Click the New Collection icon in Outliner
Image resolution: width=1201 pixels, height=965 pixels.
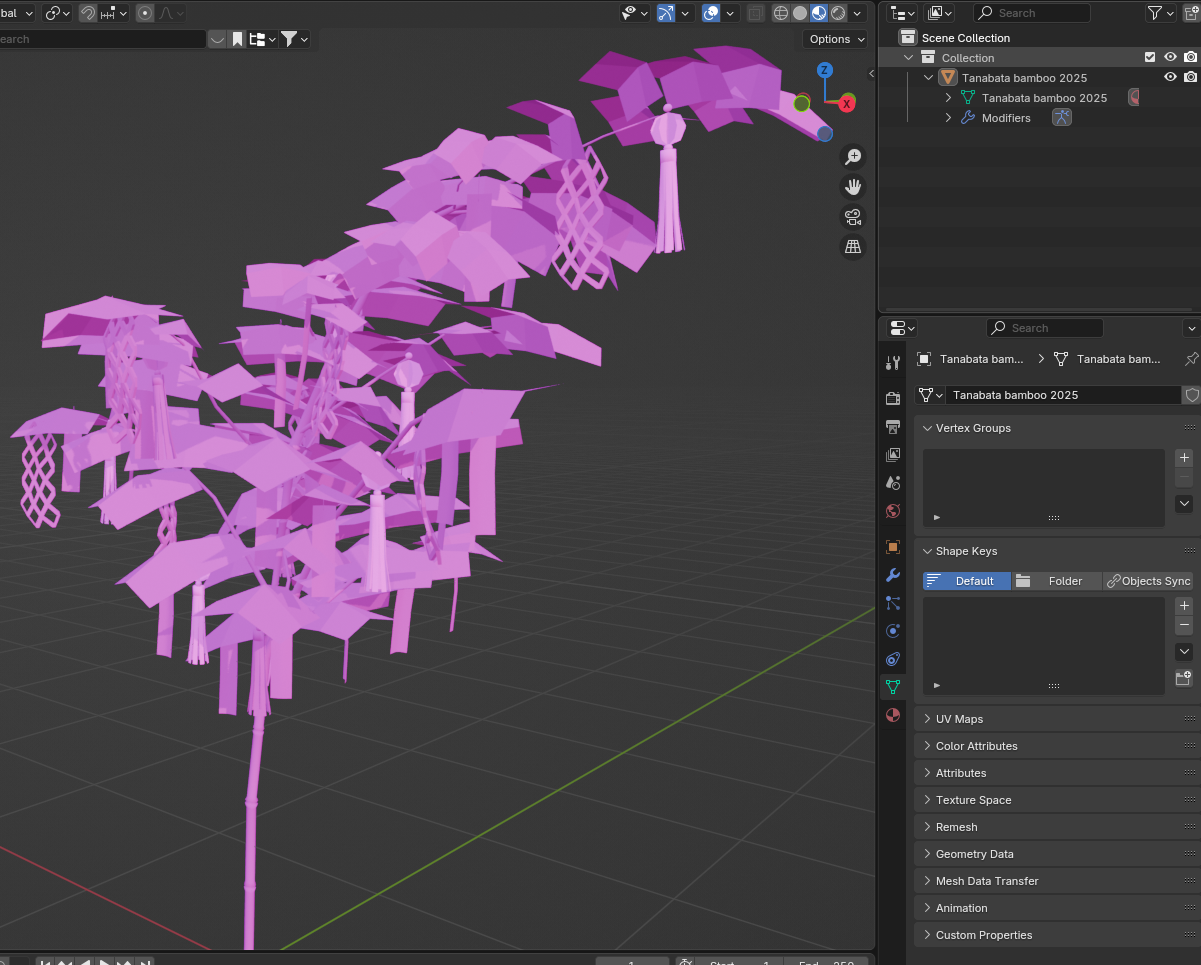[1190, 13]
